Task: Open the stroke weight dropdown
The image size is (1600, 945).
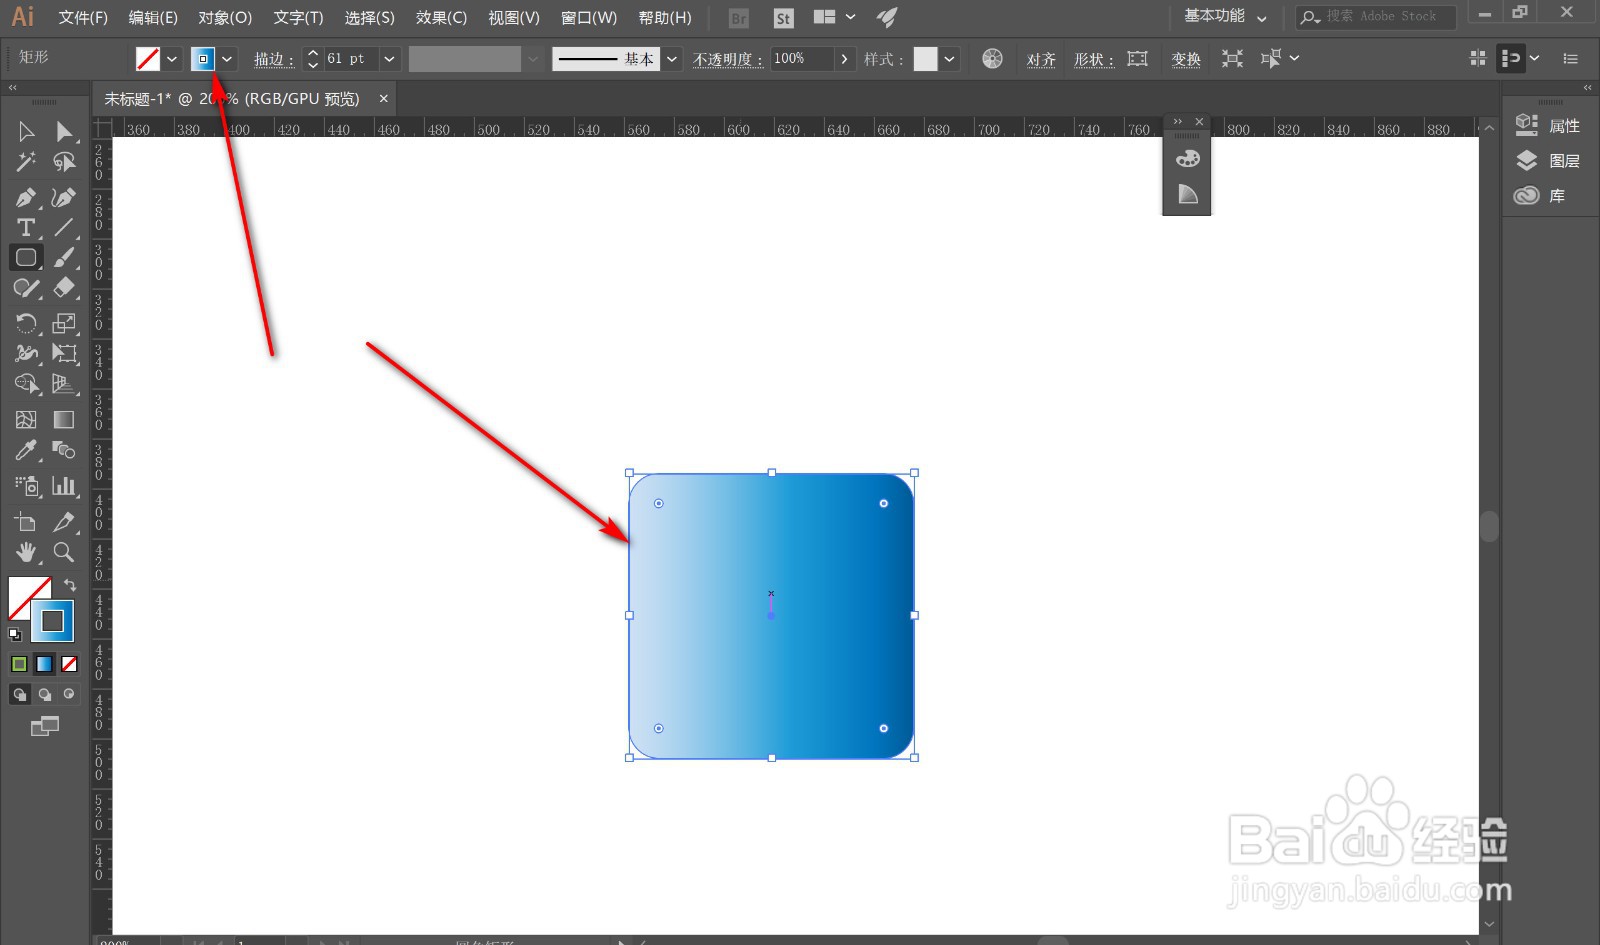Action: (x=390, y=59)
